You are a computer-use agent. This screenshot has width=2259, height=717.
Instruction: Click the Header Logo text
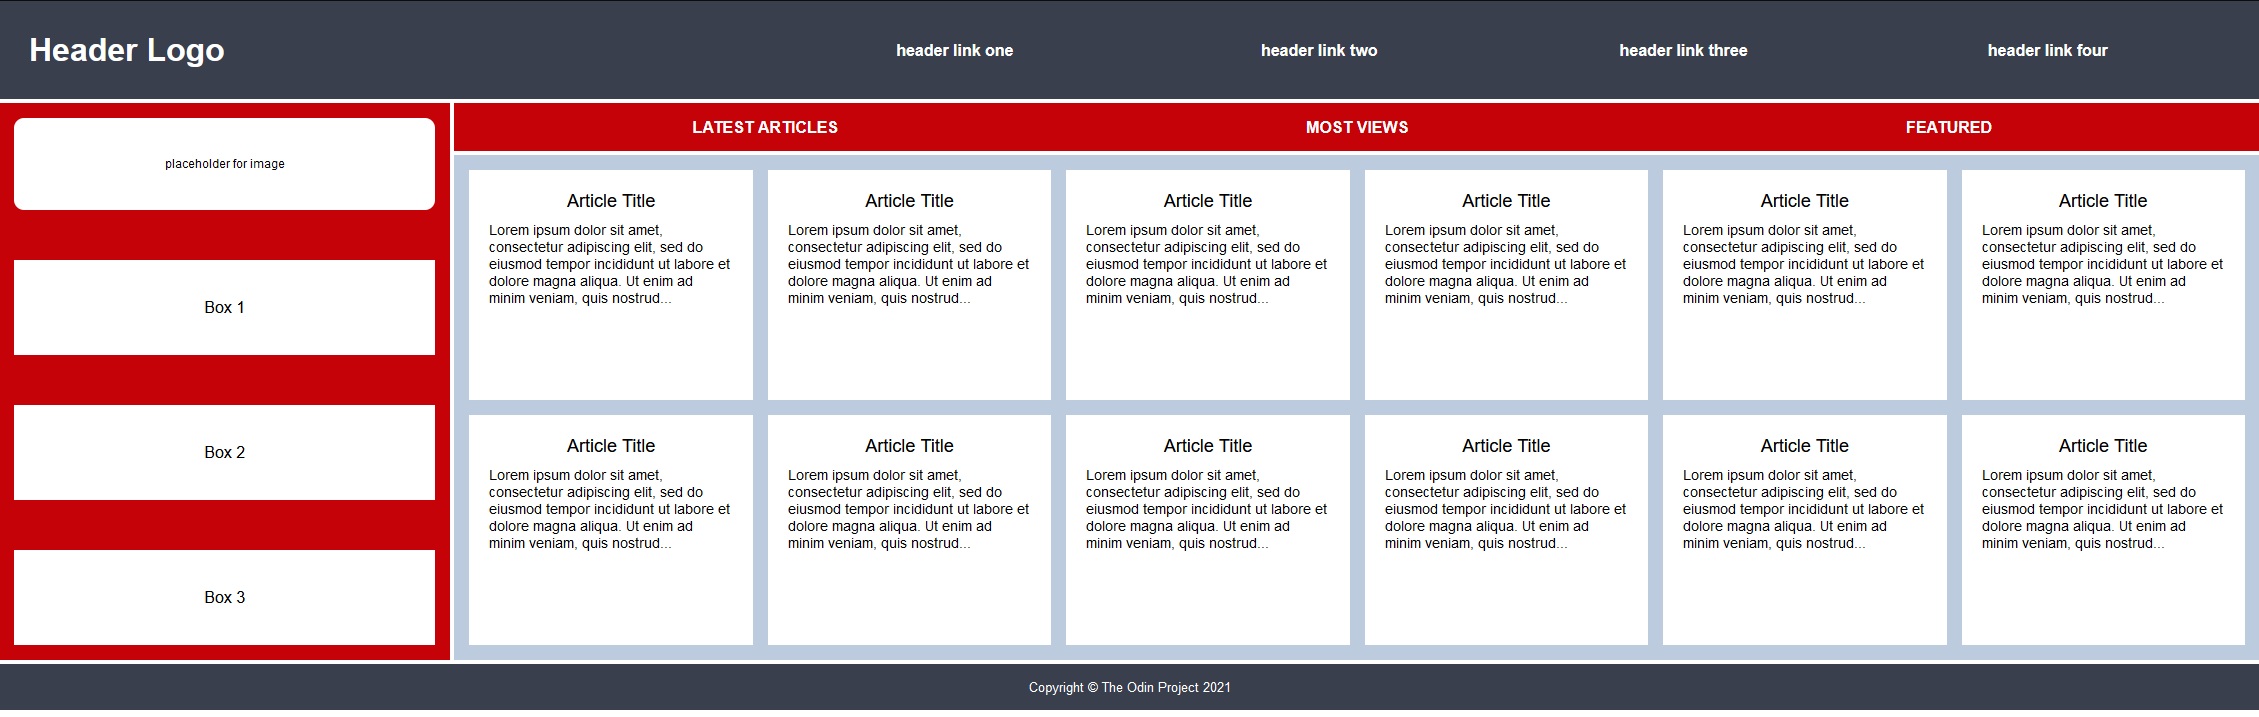pyautogui.click(x=127, y=50)
